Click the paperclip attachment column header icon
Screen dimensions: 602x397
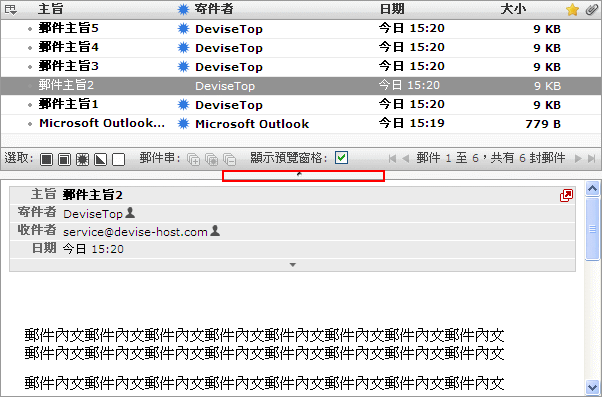click(x=592, y=10)
